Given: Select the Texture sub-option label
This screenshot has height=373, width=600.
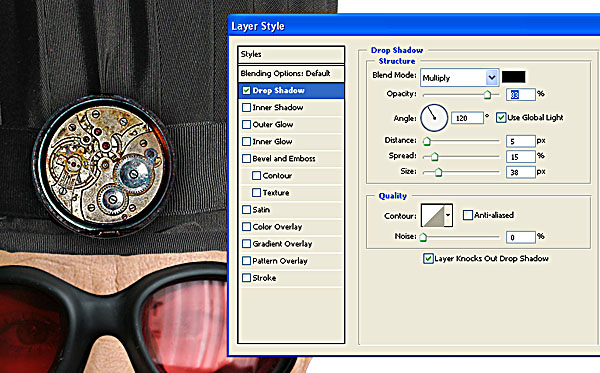Looking at the screenshot, I should (276, 192).
